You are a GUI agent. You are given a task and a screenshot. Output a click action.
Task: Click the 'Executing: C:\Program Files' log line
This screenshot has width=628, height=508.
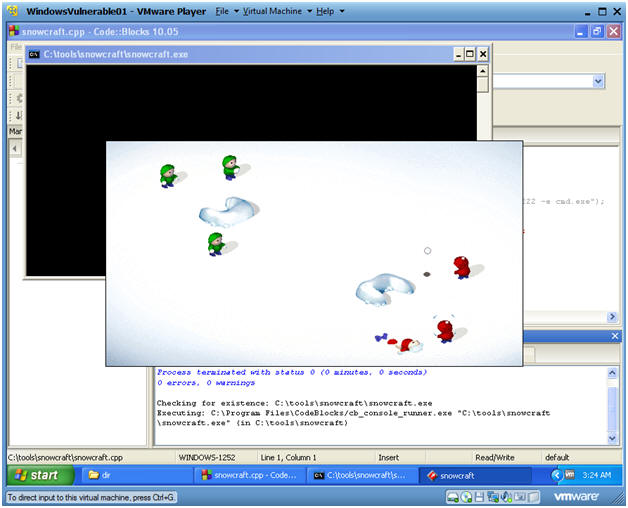pyautogui.click(x=353, y=413)
